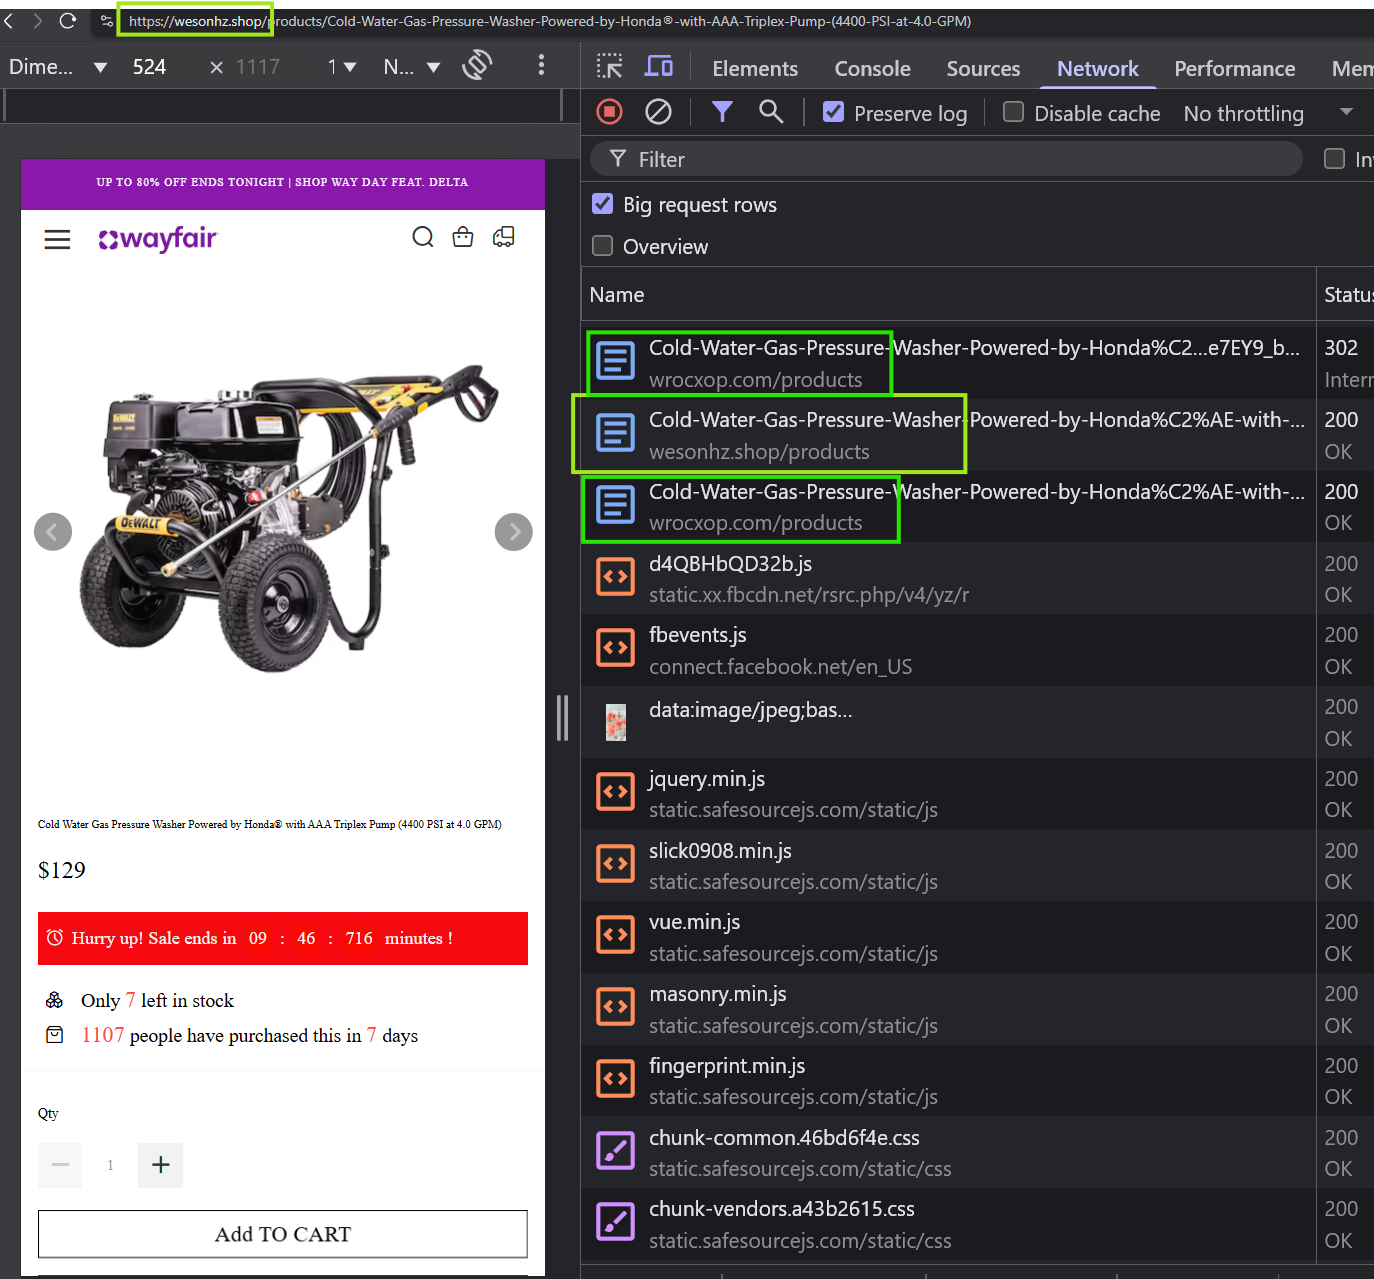Sort requests by the Name column header
The height and width of the screenshot is (1279, 1374).
pos(948,295)
